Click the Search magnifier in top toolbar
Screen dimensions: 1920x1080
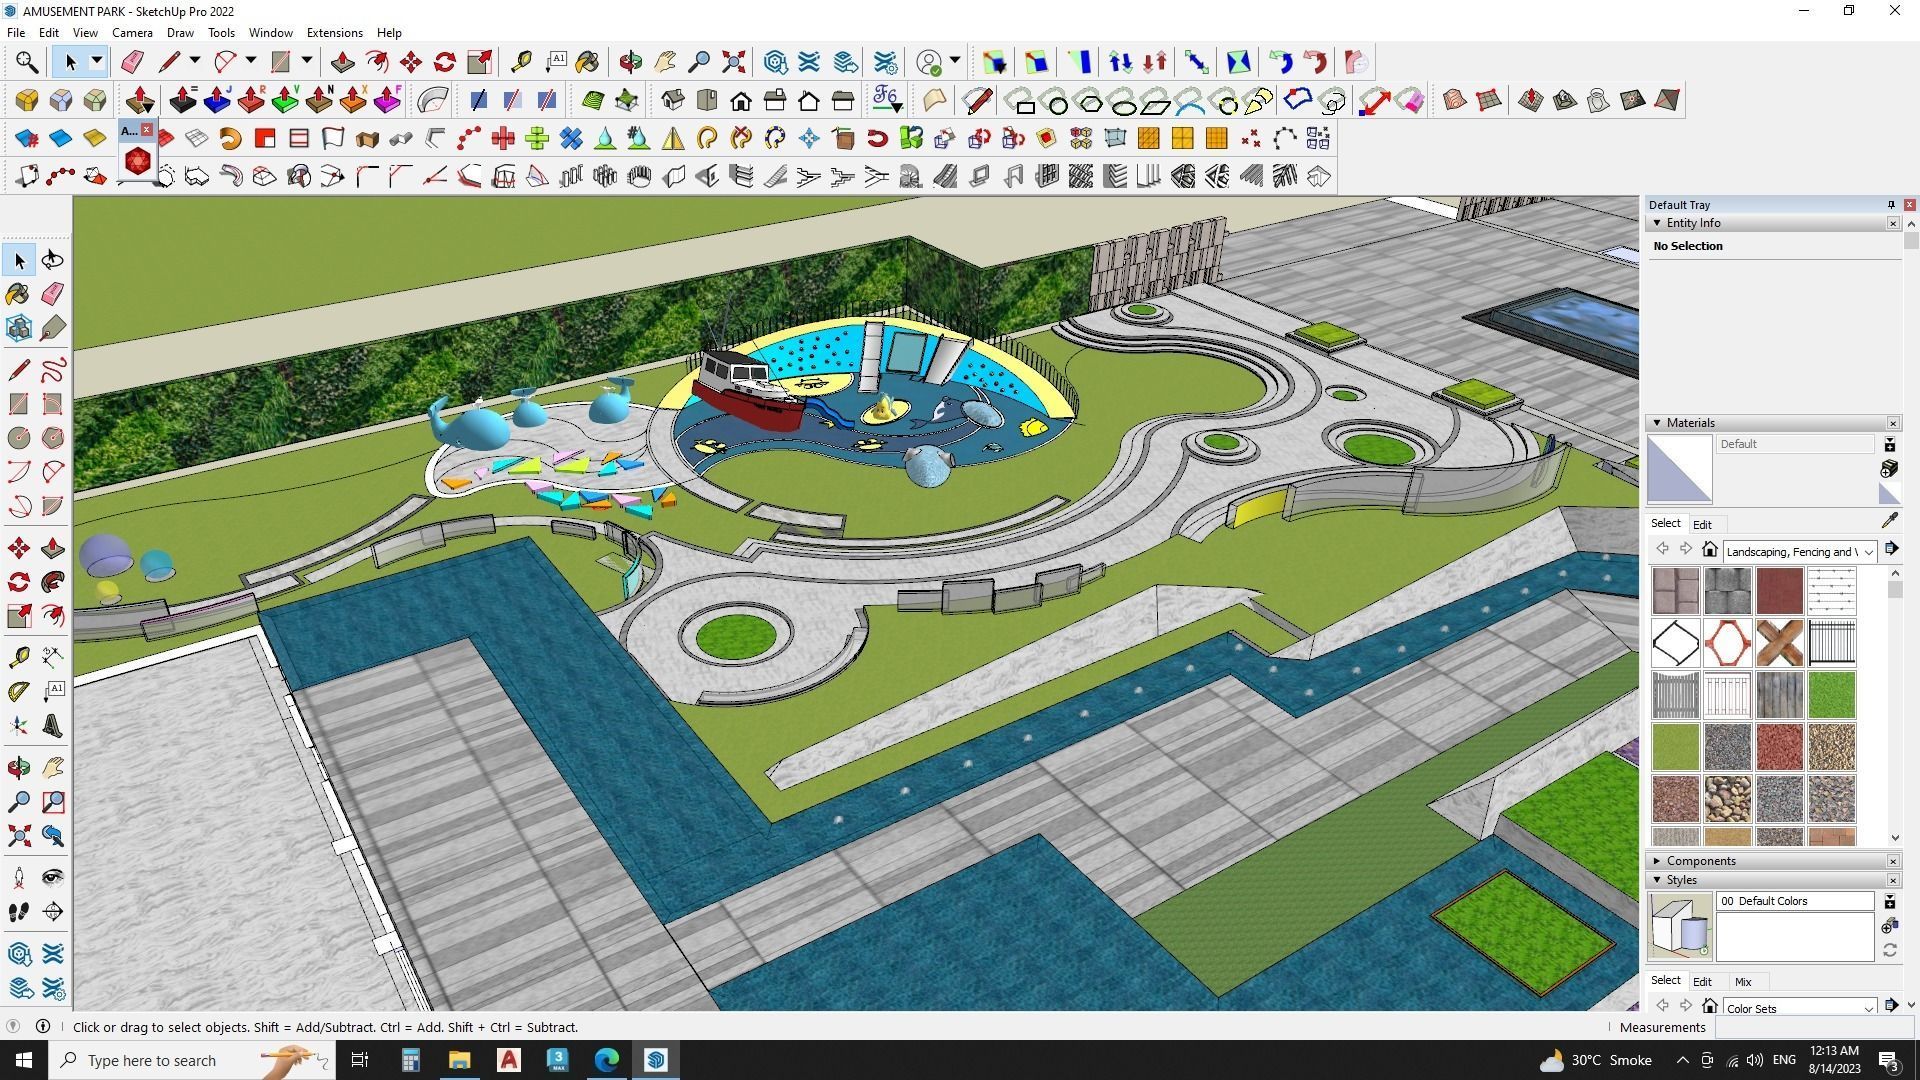pos(27,62)
